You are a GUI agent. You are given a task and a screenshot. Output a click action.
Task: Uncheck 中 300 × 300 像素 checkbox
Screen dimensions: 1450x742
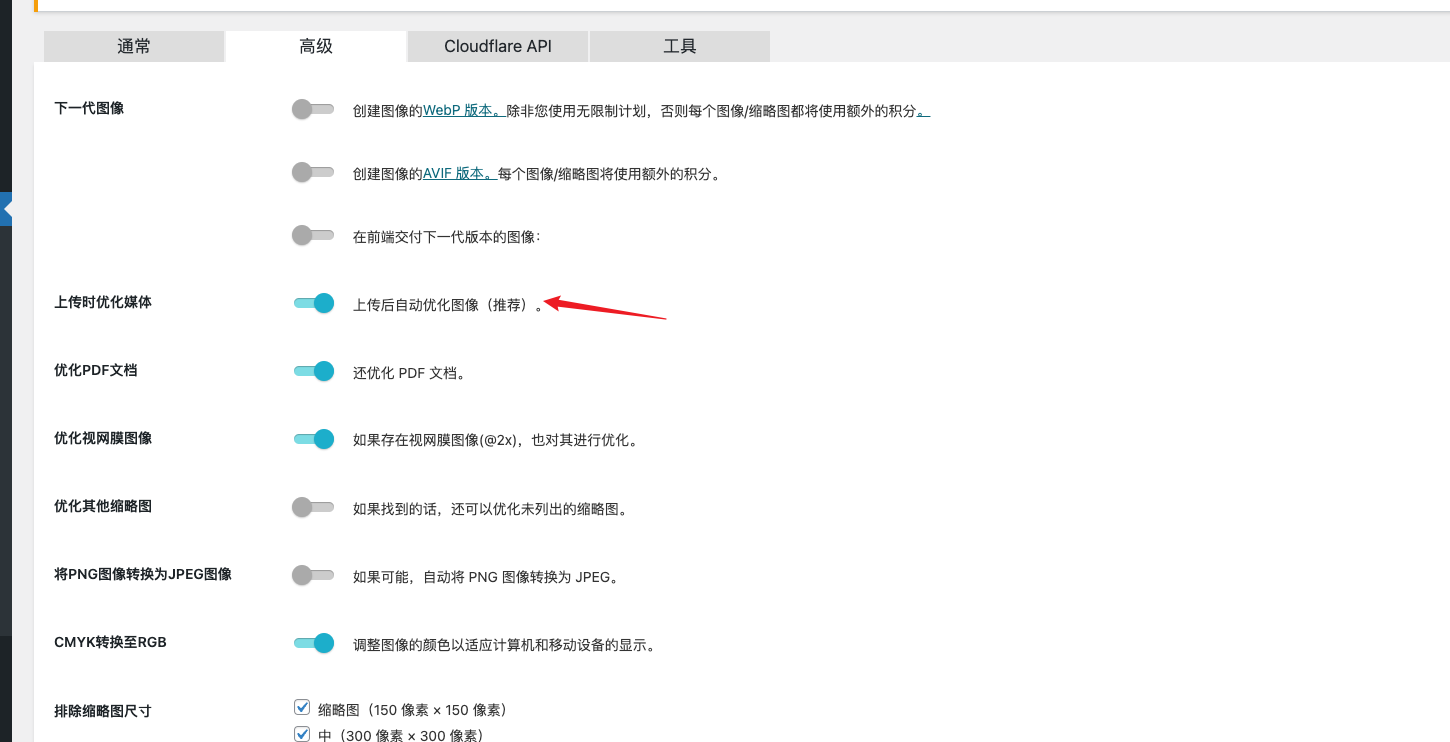pyautogui.click(x=302, y=734)
